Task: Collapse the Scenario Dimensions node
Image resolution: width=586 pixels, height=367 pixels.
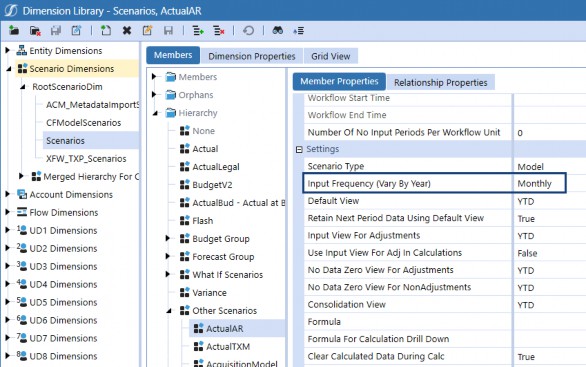Action: (9, 69)
